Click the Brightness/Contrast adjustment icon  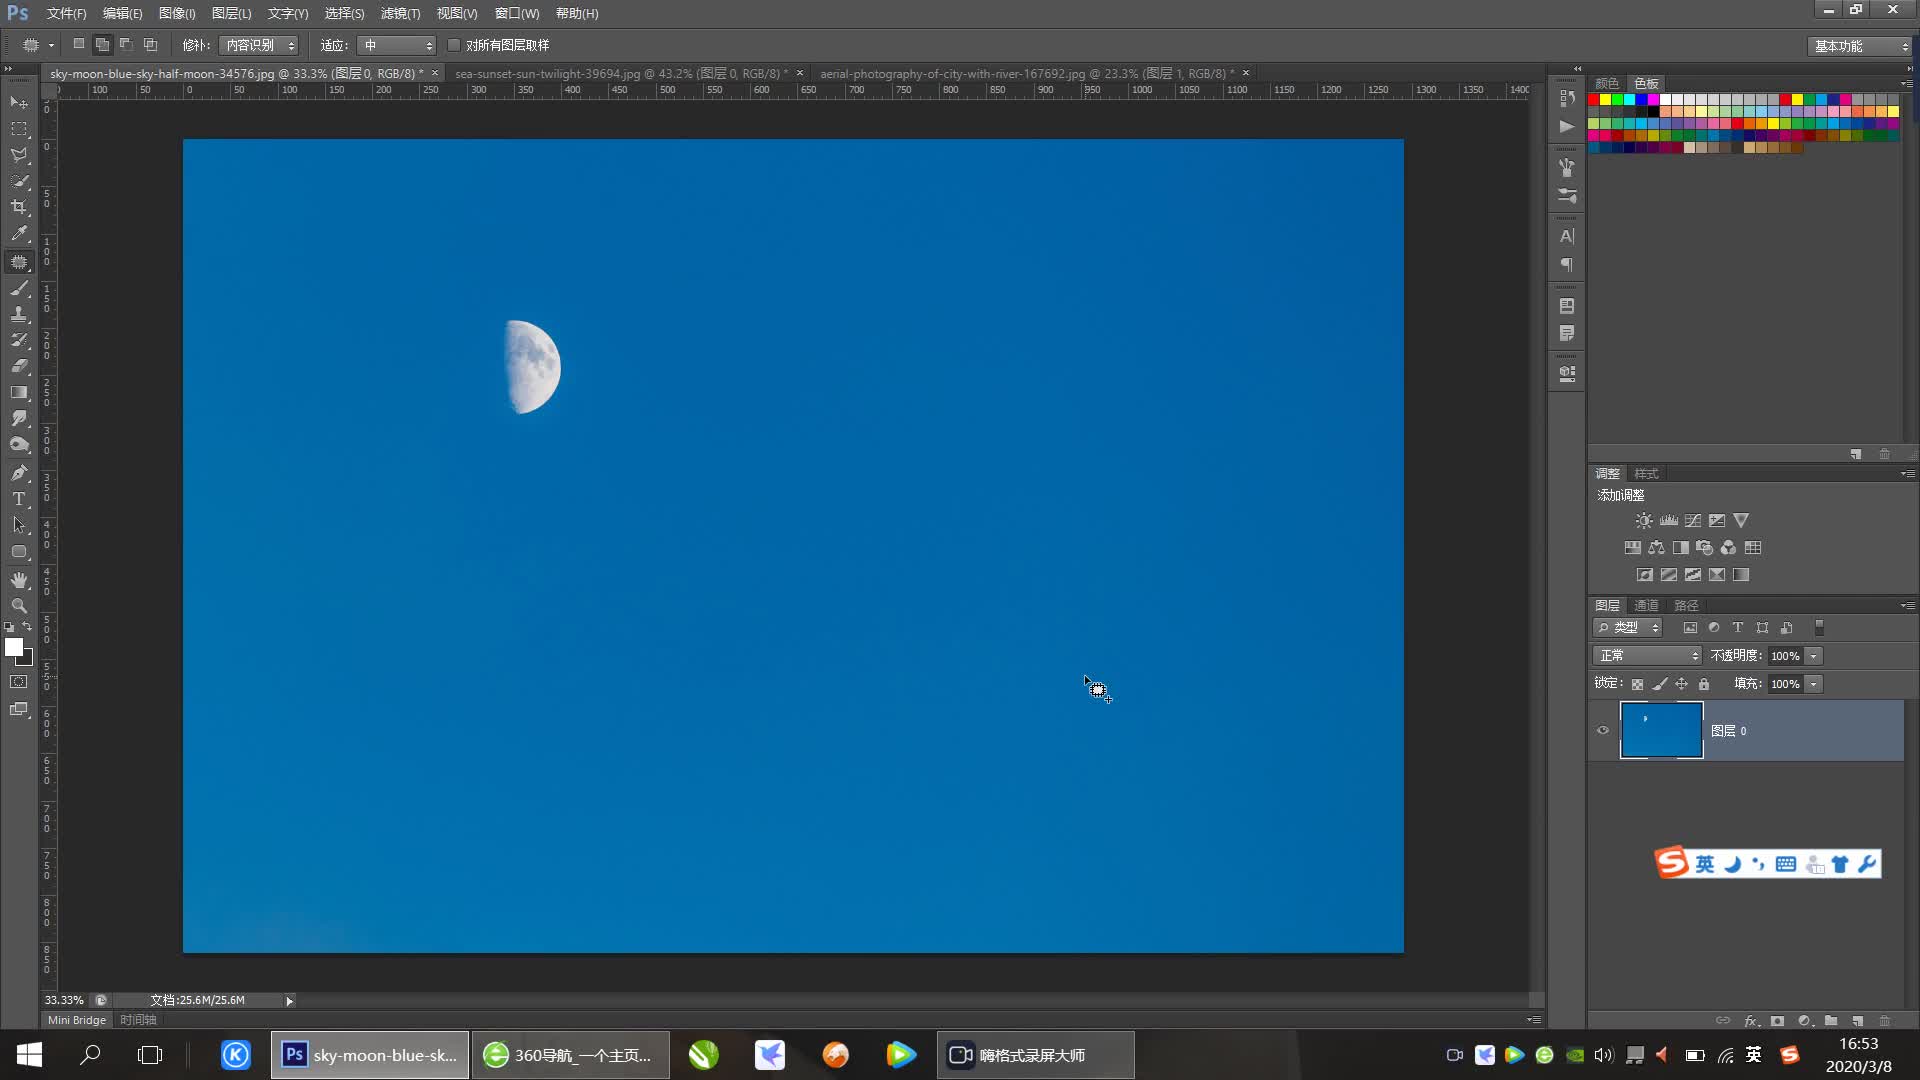point(1644,521)
